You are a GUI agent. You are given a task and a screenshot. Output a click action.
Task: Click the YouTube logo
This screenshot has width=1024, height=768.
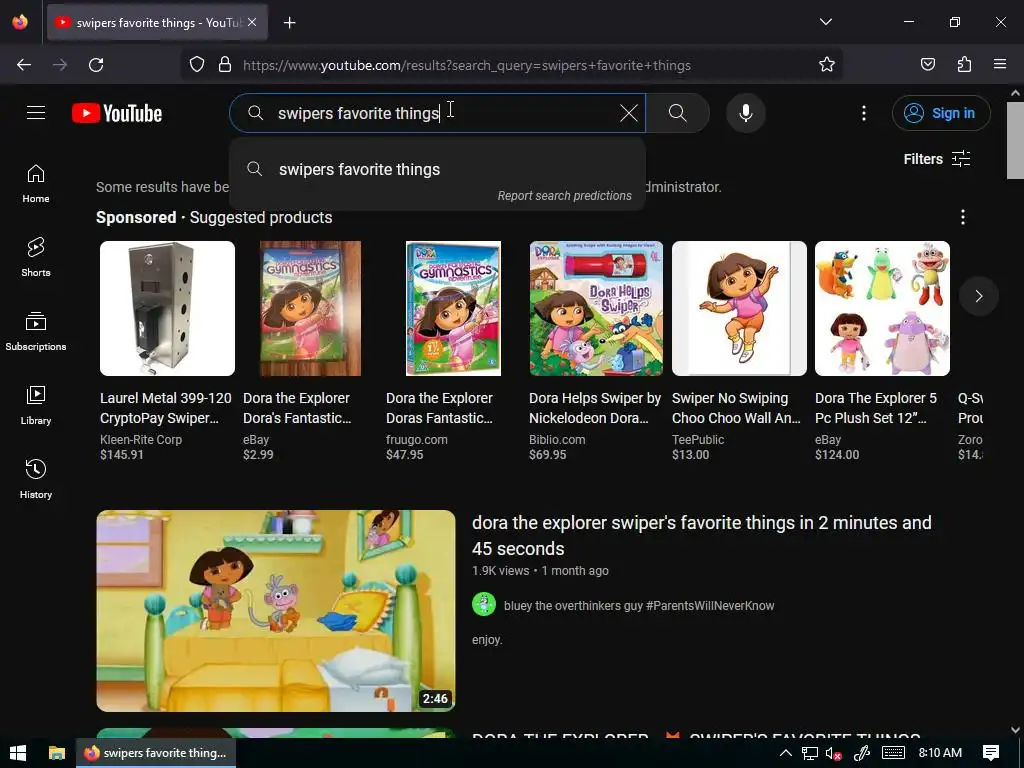tap(117, 113)
